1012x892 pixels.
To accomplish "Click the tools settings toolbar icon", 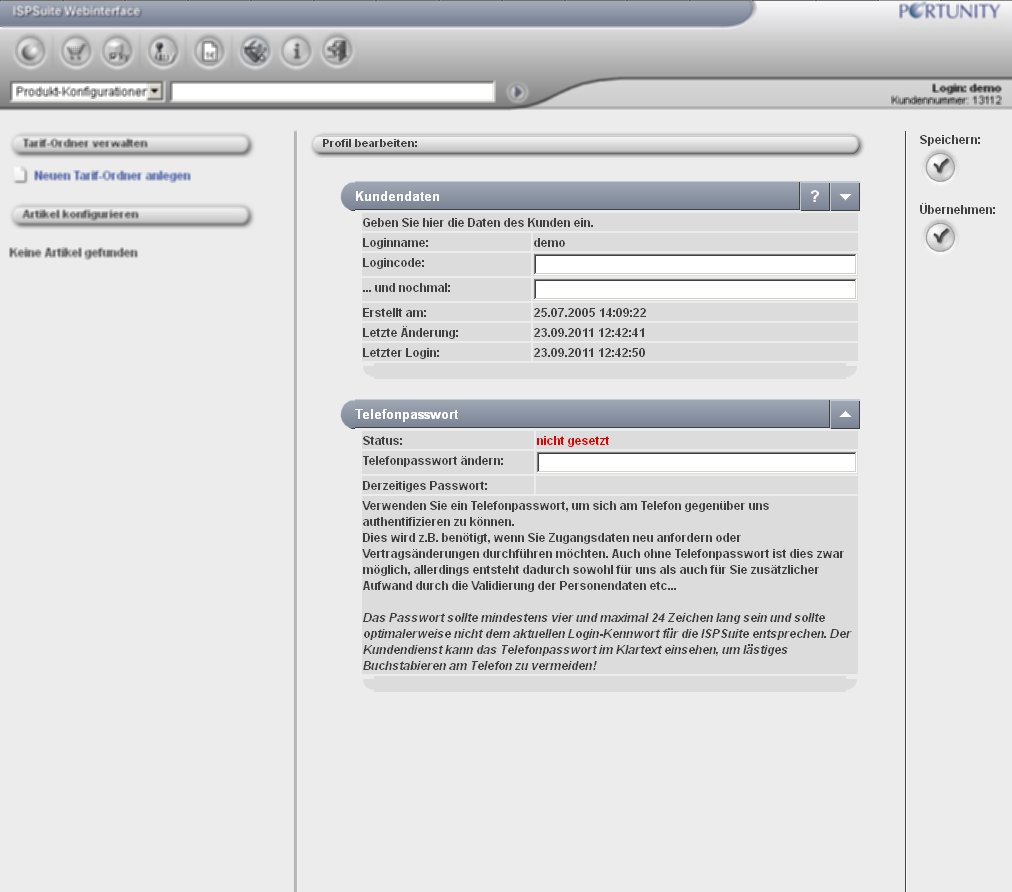I will coord(255,51).
